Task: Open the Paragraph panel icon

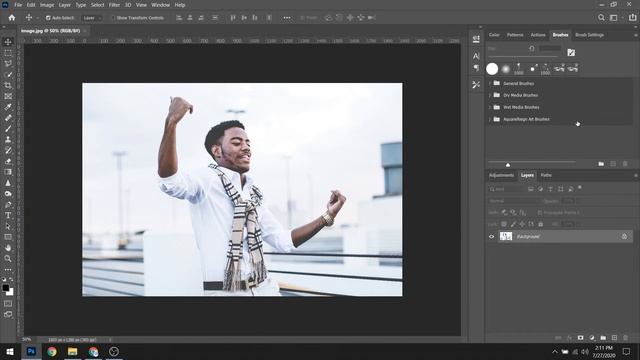Action: click(476, 68)
